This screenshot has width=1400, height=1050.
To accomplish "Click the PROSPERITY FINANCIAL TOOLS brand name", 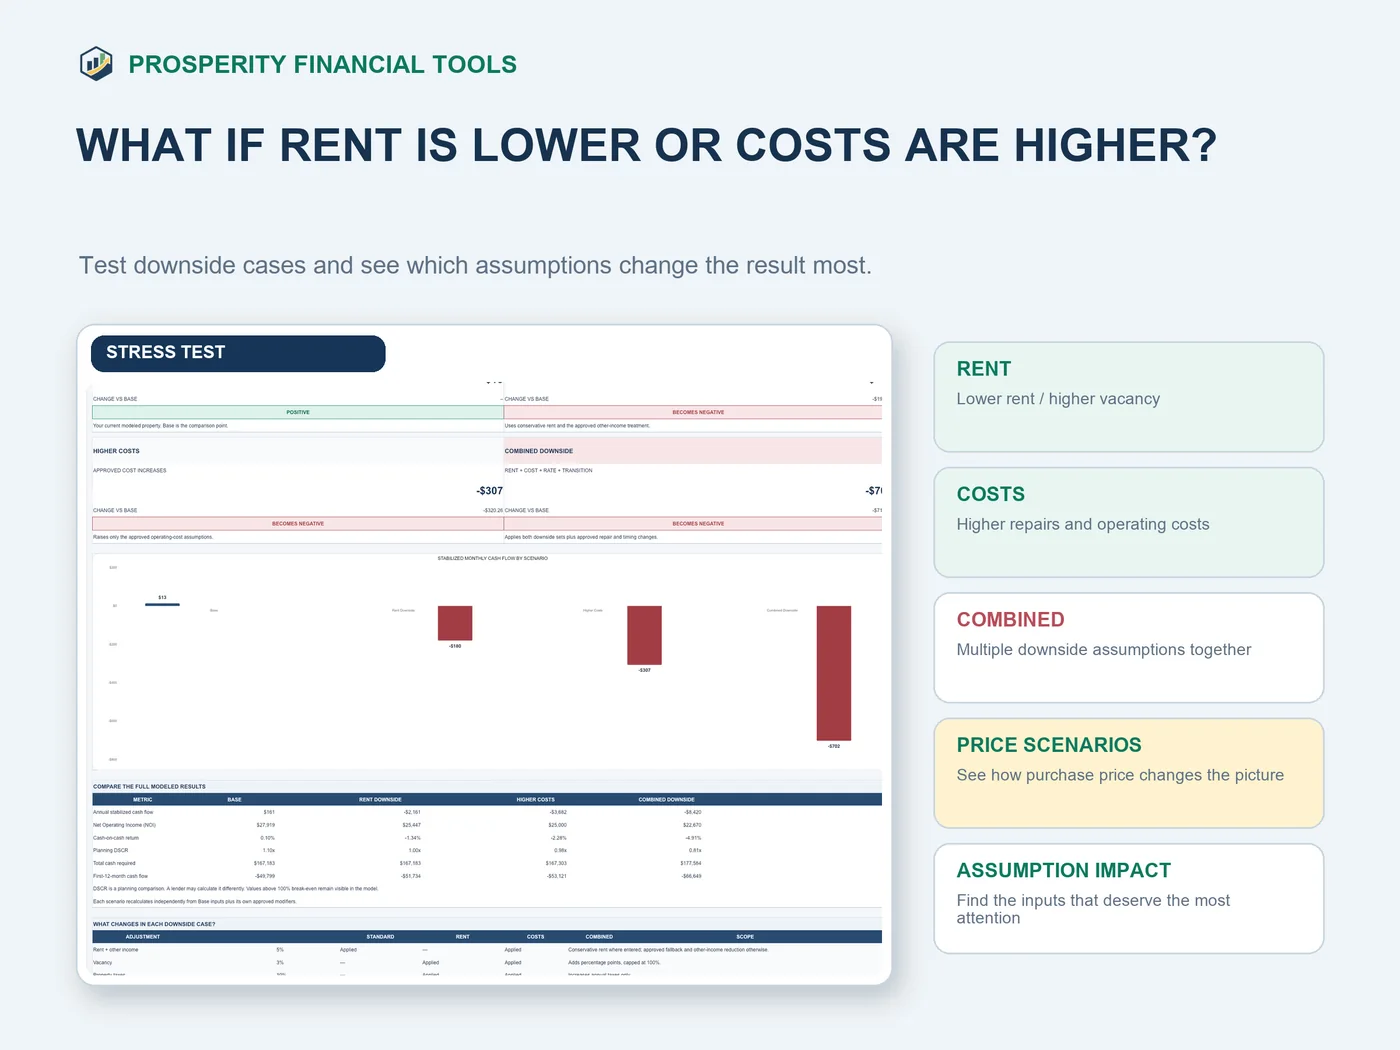I will [x=322, y=64].
